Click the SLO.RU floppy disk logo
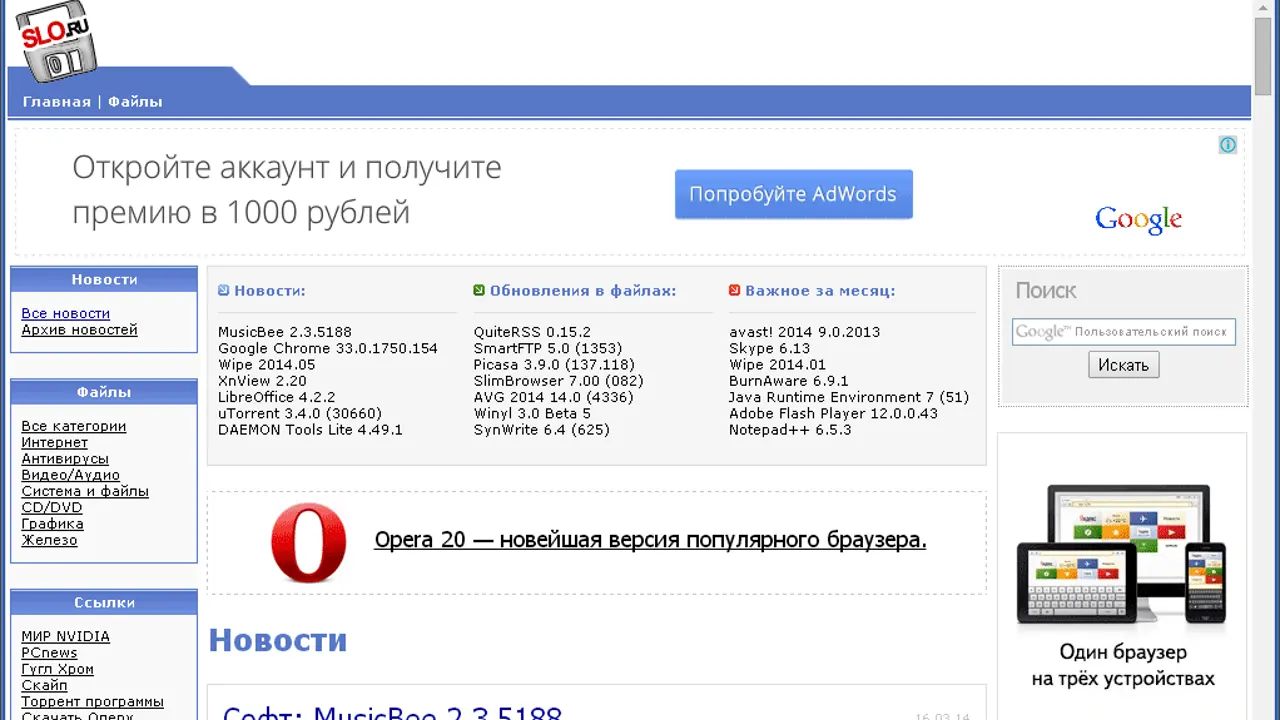The width and height of the screenshot is (1280, 720). coord(56,42)
